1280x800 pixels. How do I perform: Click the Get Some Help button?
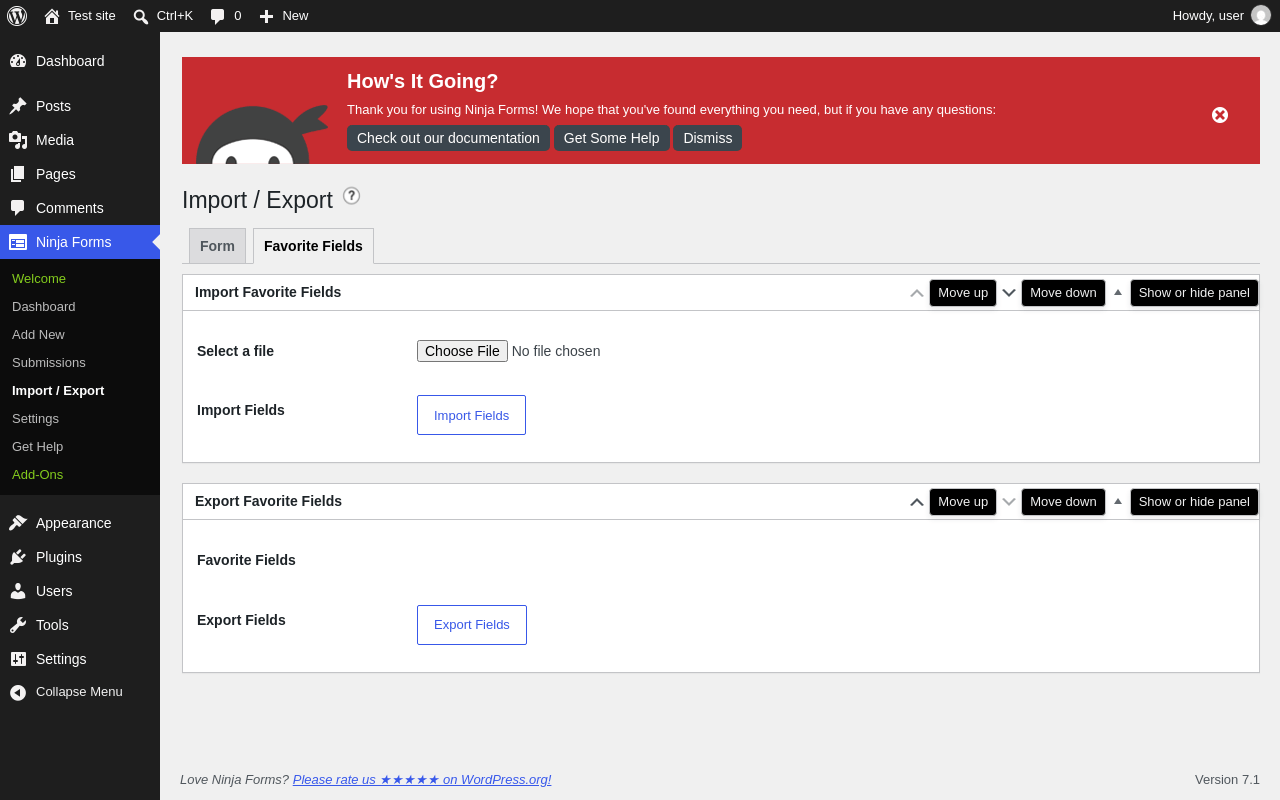tap(612, 138)
